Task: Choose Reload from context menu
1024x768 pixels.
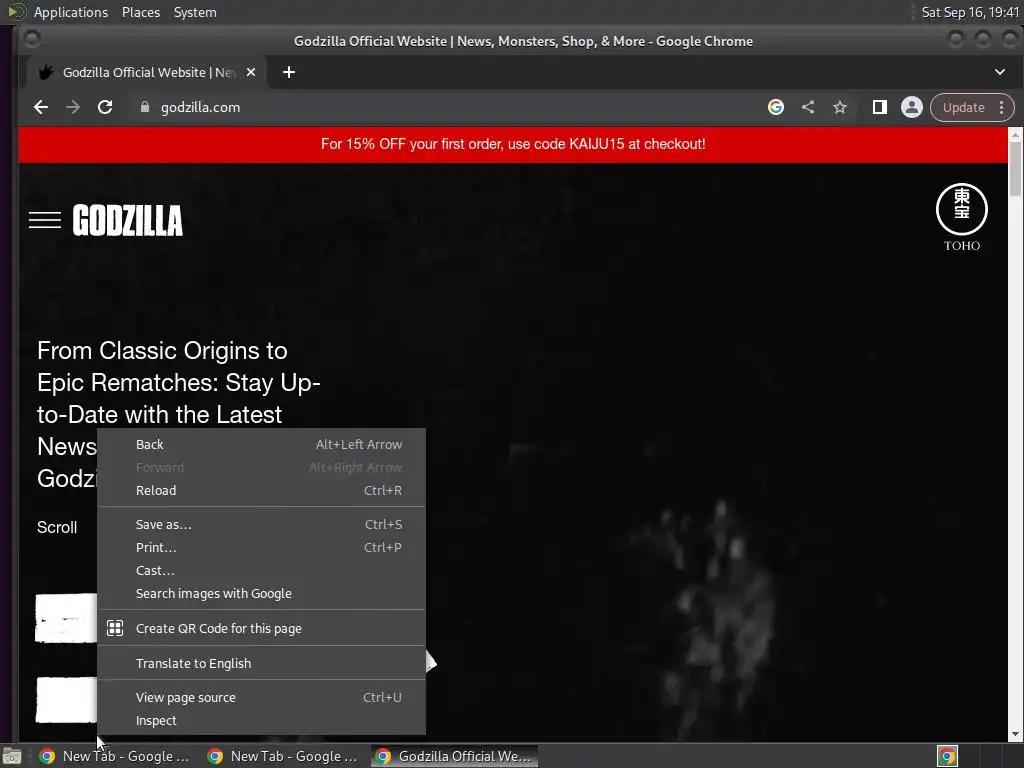Action: click(x=261, y=490)
